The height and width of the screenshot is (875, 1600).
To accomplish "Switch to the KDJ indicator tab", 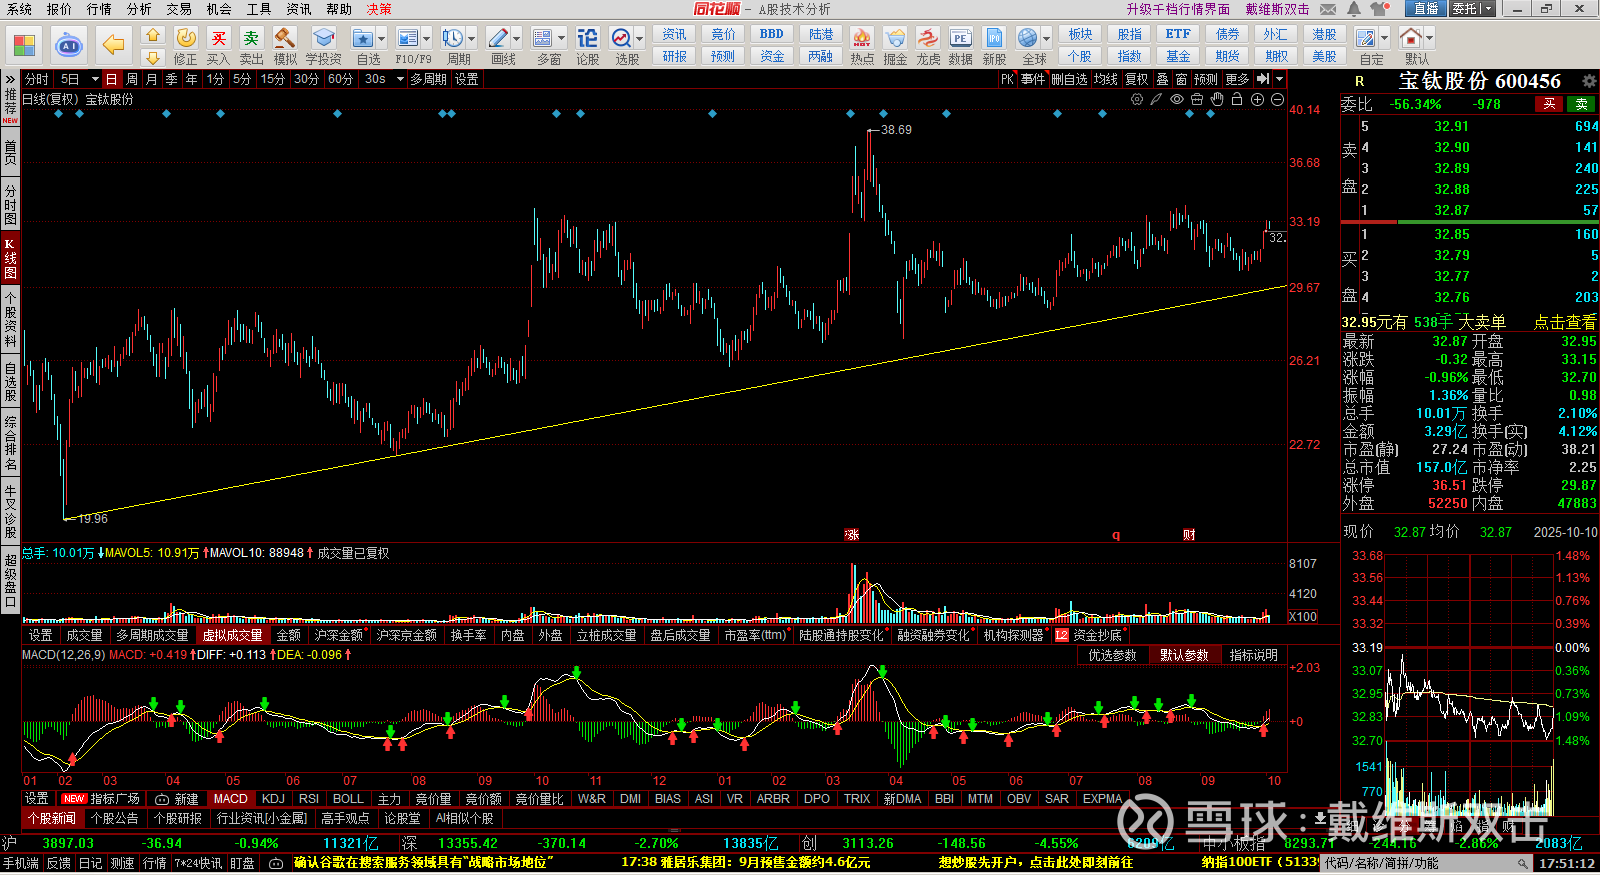I will (x=273, y=799).
